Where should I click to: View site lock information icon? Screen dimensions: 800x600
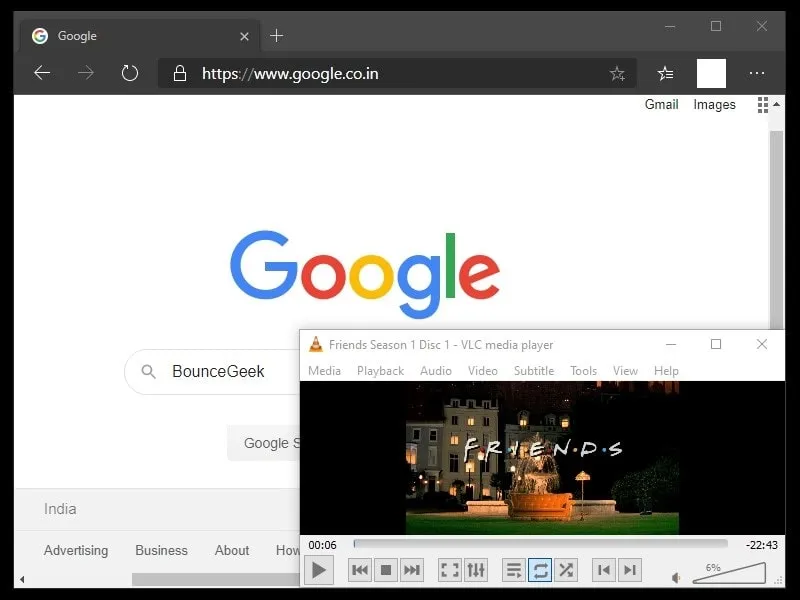(x=180, y=73)
